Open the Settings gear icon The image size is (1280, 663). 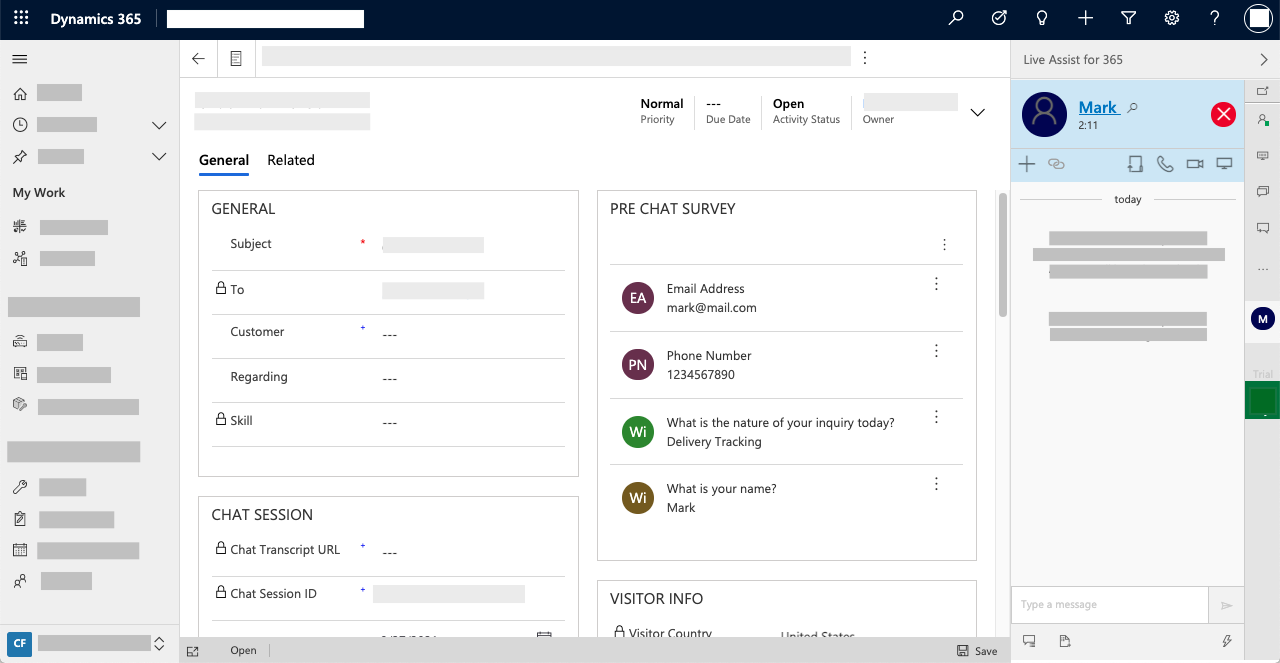pyautogui.click(x=1172, y=18)
